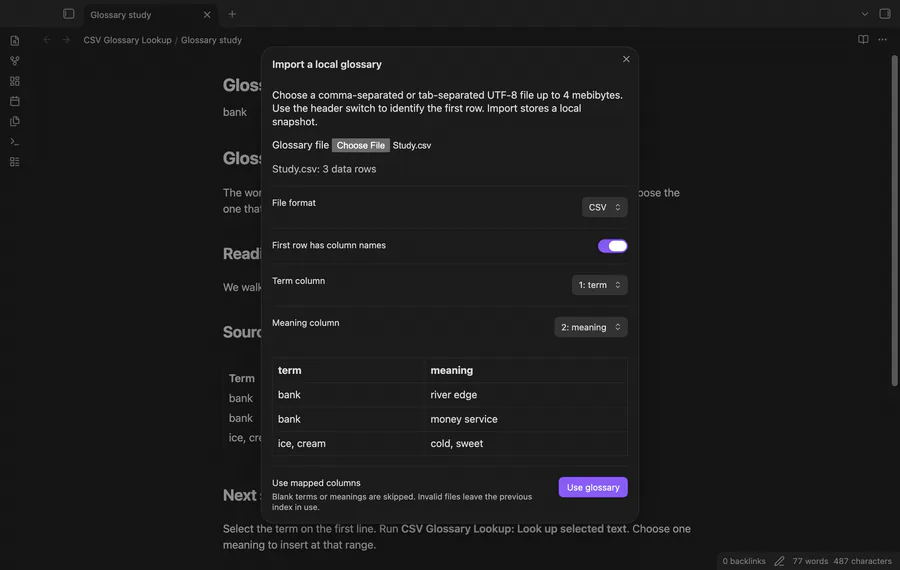Screen dimensions: 900x570
Task: Open a new tab with plus
Action: [x=232, y=14]
